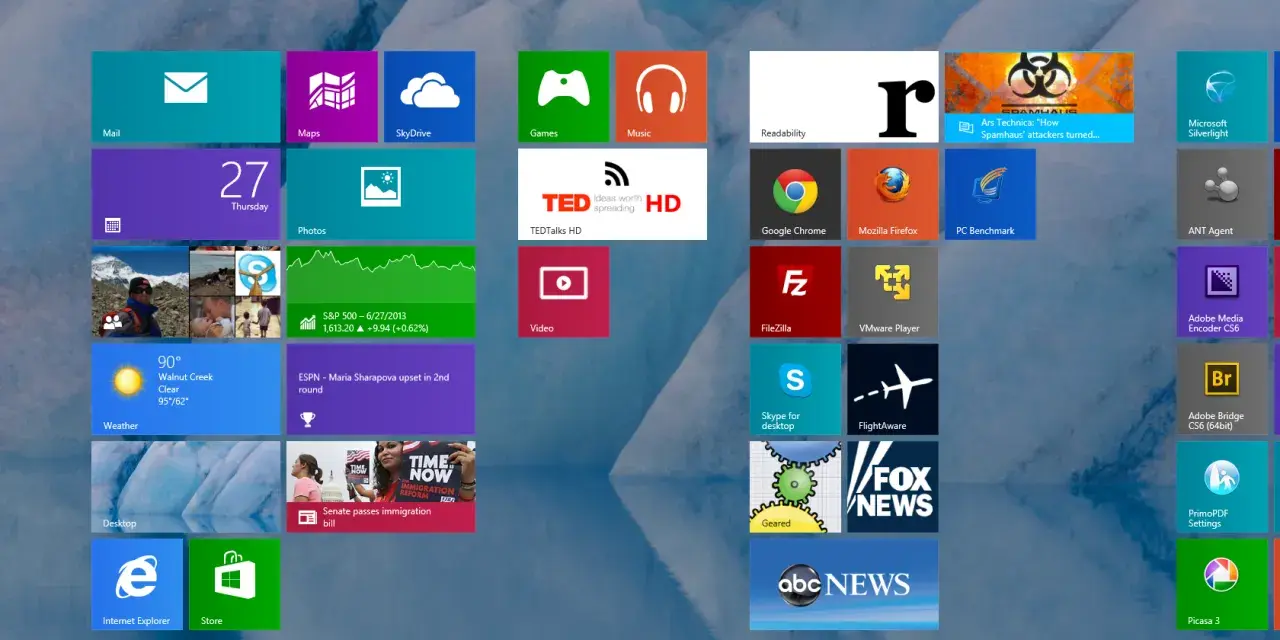Open the calendar tile showing 27 Thursday
1280x640 pixels.
pos(186,195)
